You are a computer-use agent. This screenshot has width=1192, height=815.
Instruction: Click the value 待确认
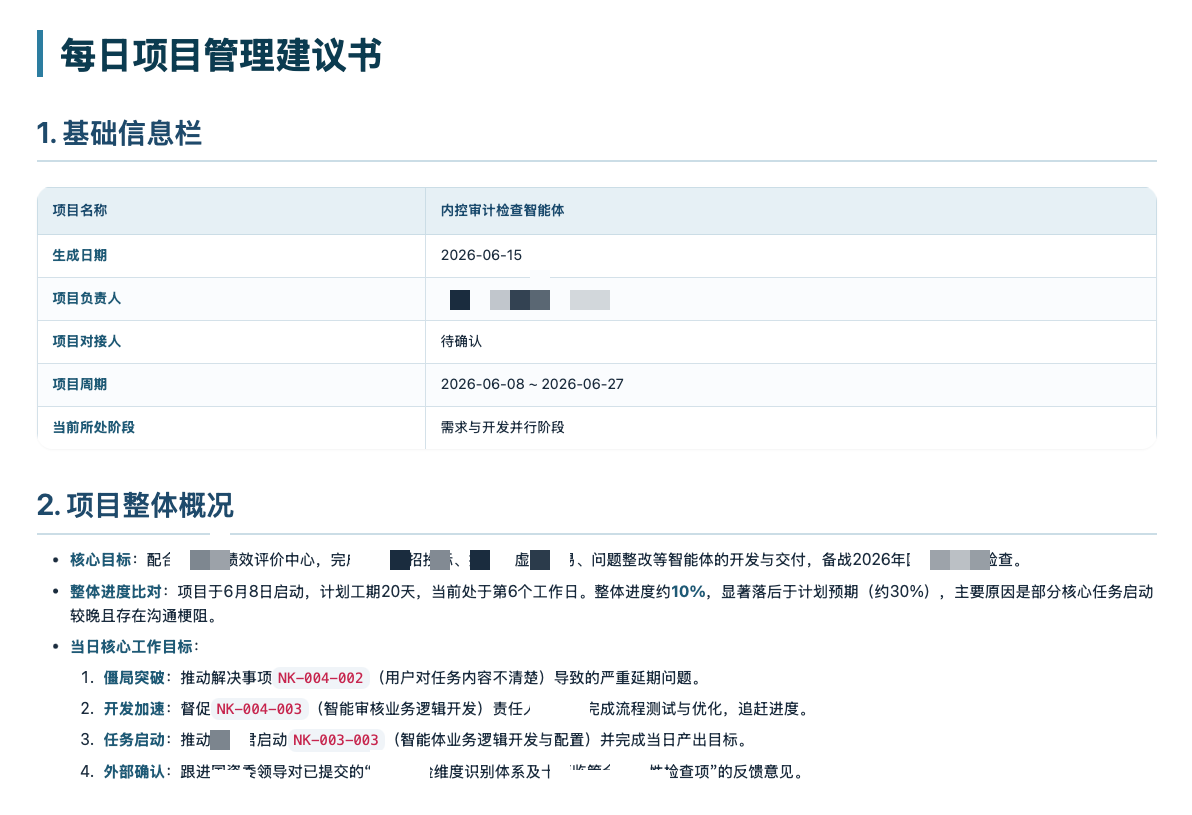[461, 341]
